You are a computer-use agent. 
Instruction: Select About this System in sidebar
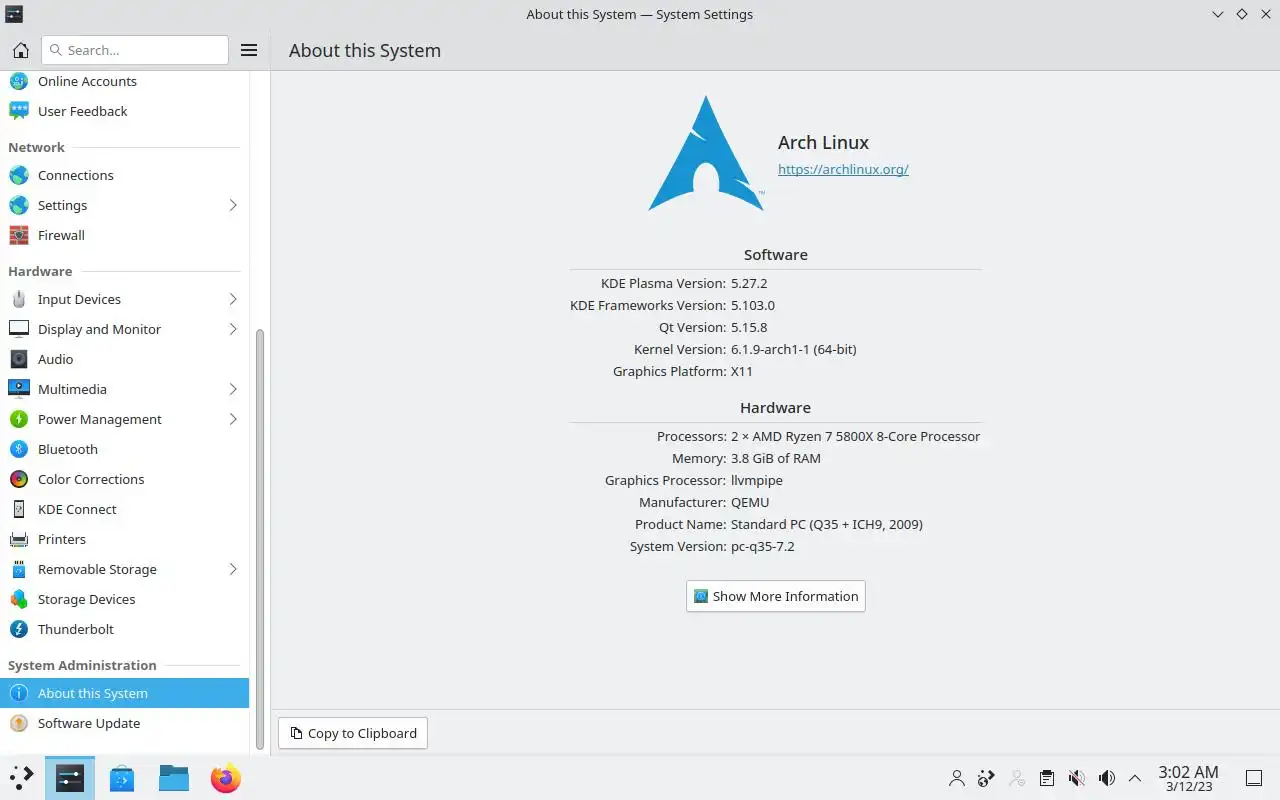pos(124,693)
